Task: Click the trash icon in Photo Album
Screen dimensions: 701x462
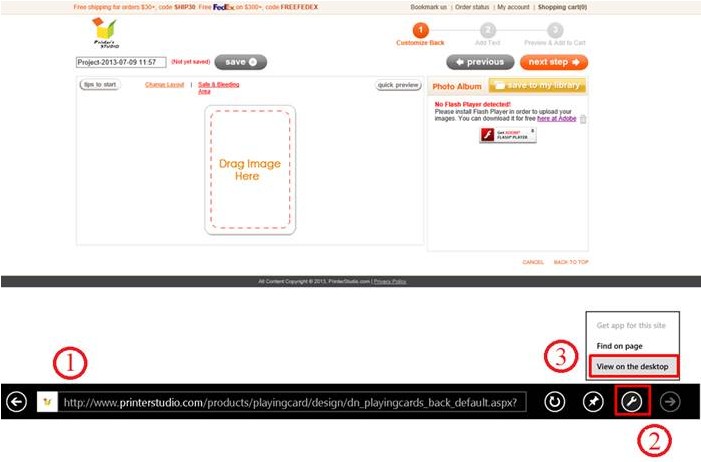Action: (x=583, y=119)
